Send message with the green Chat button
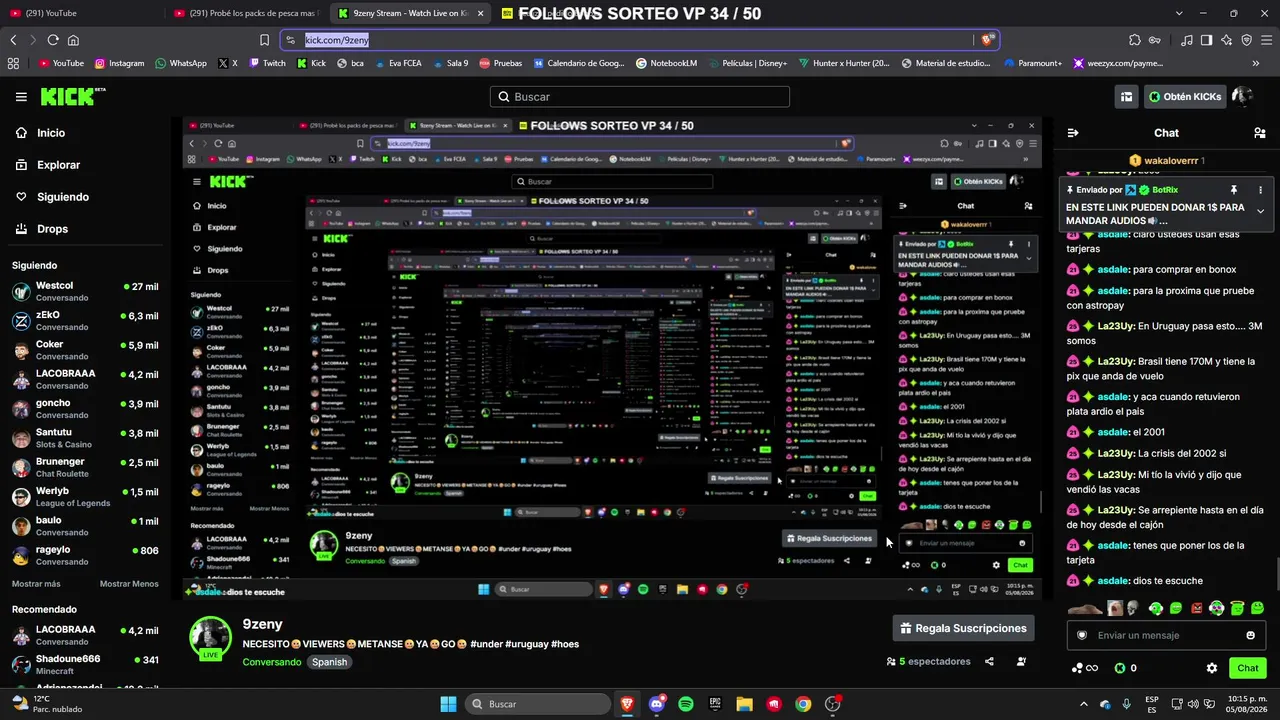The height and width of the screenshot is (720, 1280). pos(1248,668)
